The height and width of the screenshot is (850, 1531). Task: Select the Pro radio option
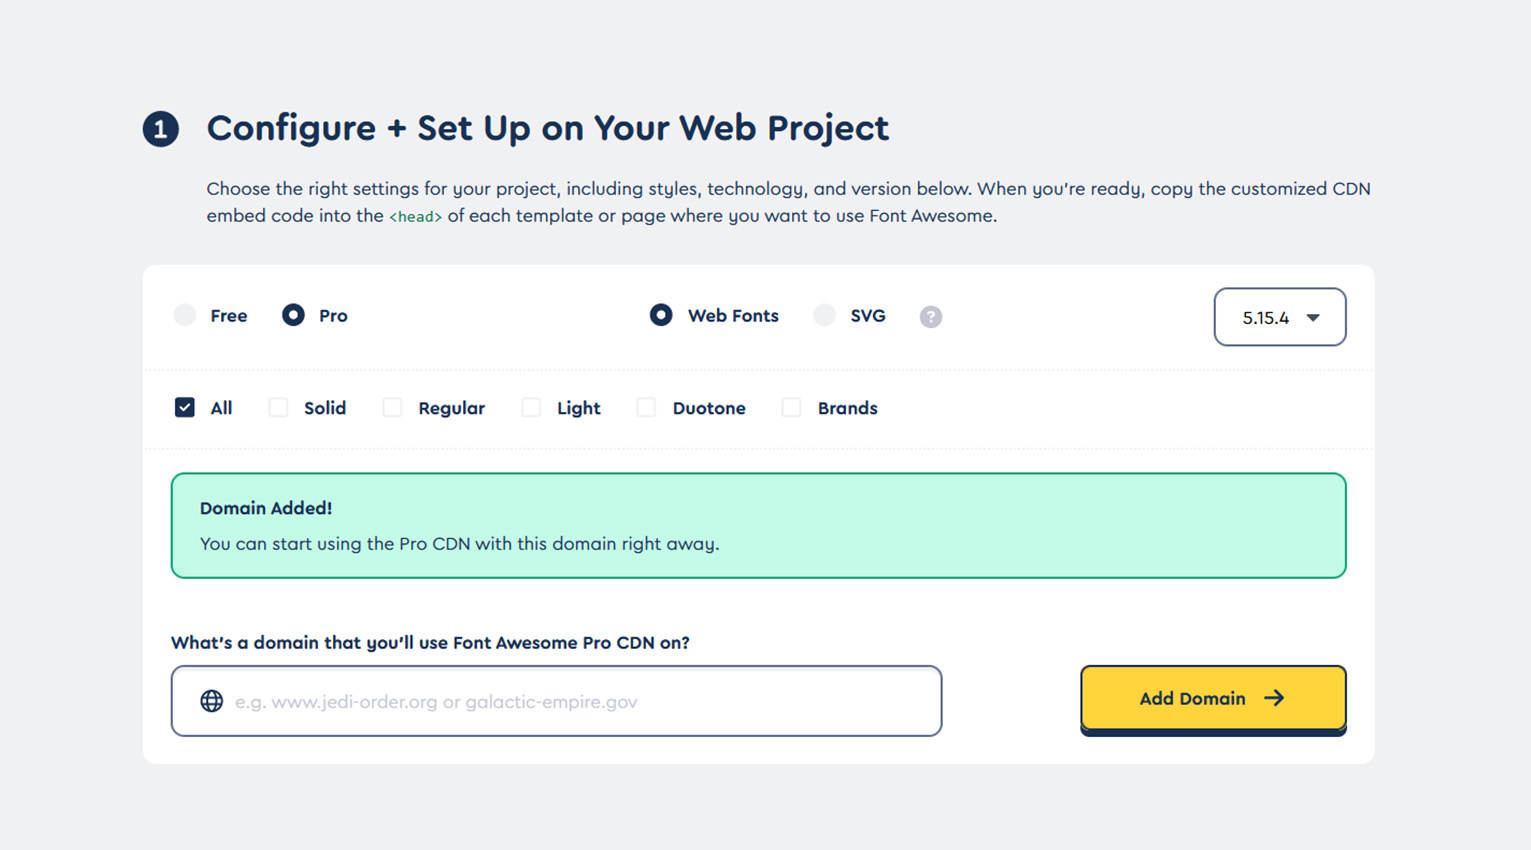click(293, 315)
